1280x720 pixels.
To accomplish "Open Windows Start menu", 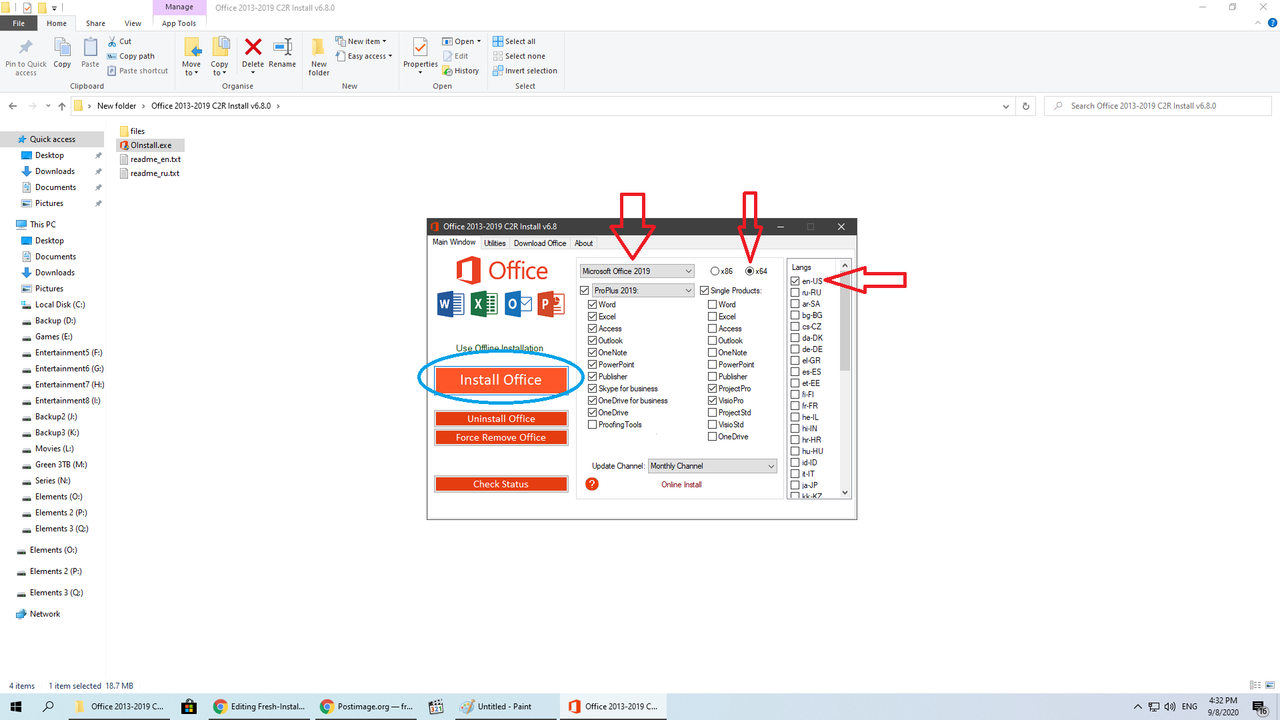I will (16, 706).
